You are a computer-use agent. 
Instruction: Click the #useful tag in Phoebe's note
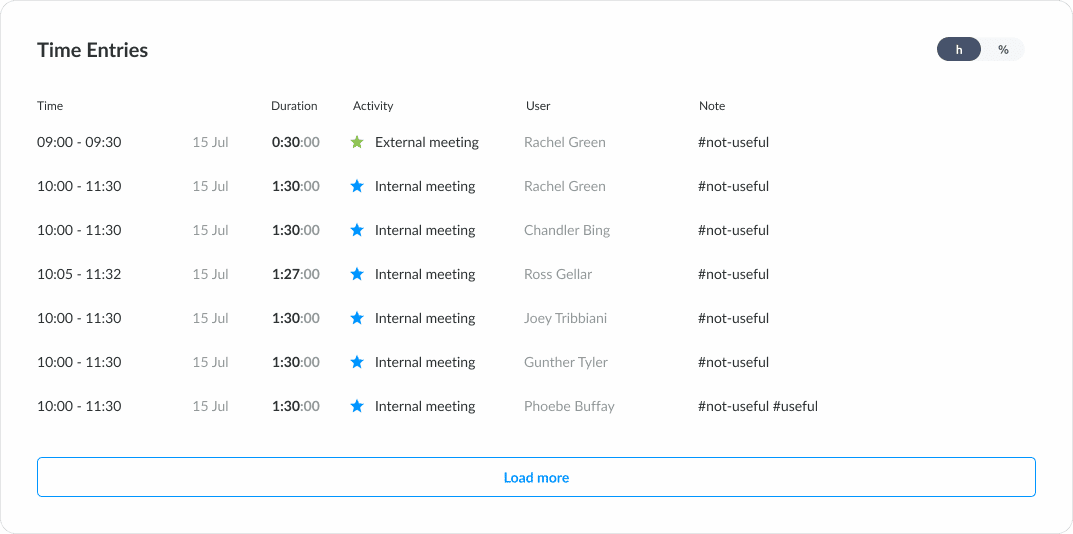tap(795, 406)
